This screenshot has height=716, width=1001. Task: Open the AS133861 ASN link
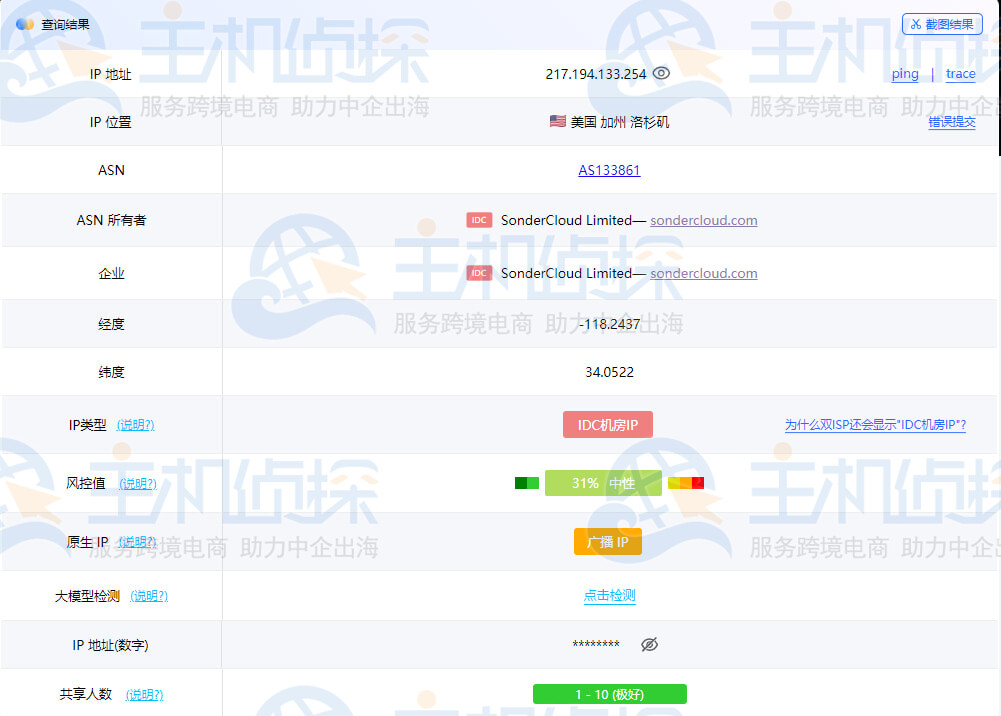pyautogui.click(x=610, y=170)
